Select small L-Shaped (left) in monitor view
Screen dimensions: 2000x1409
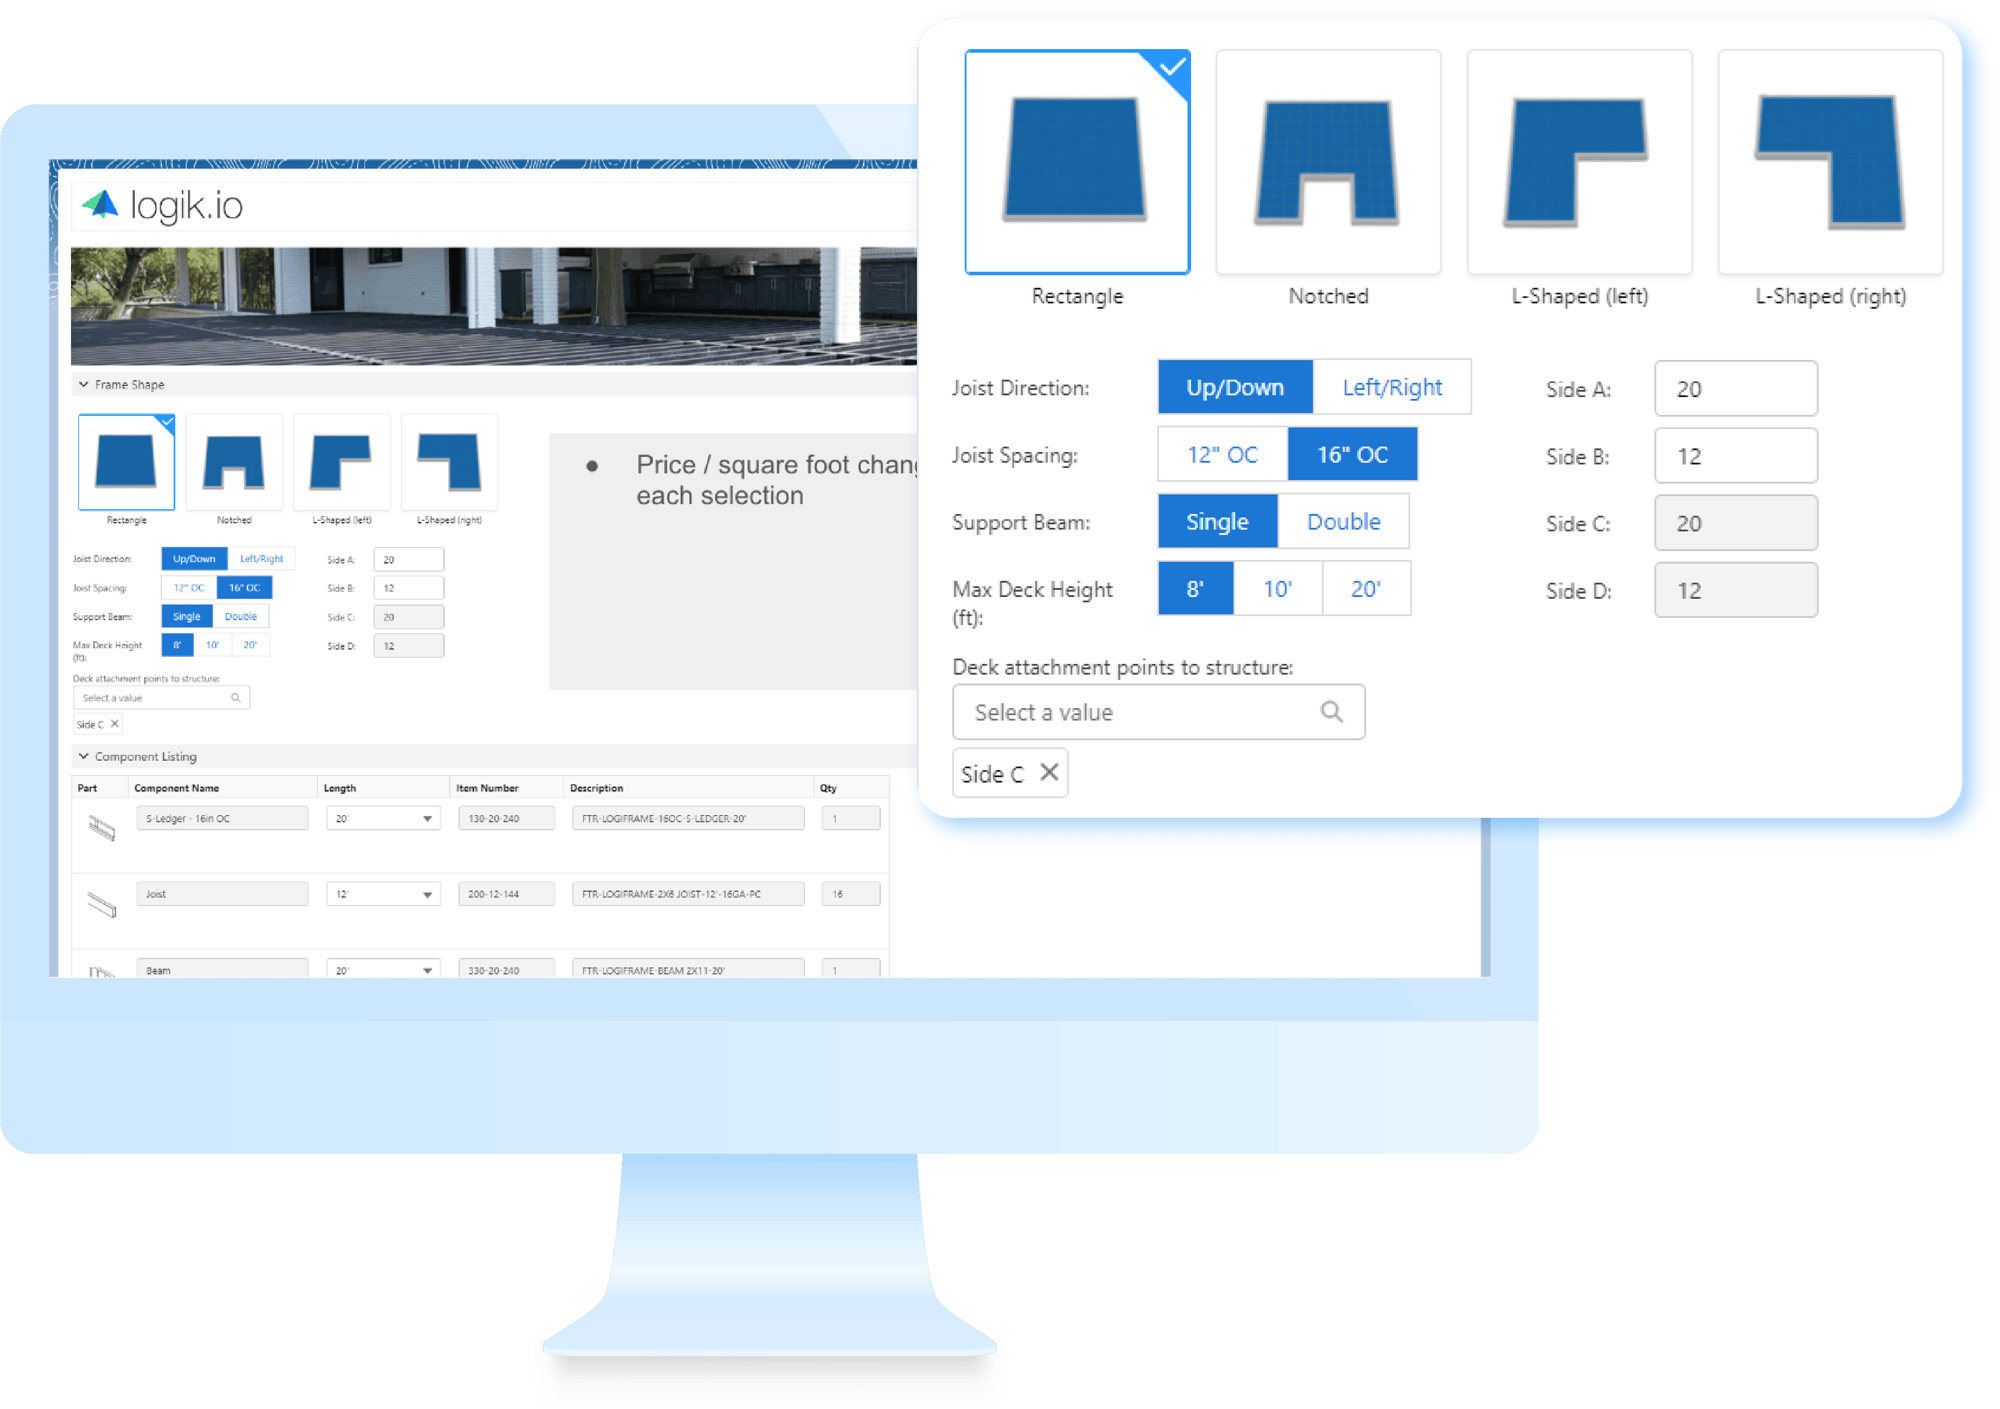coord(341,462)
